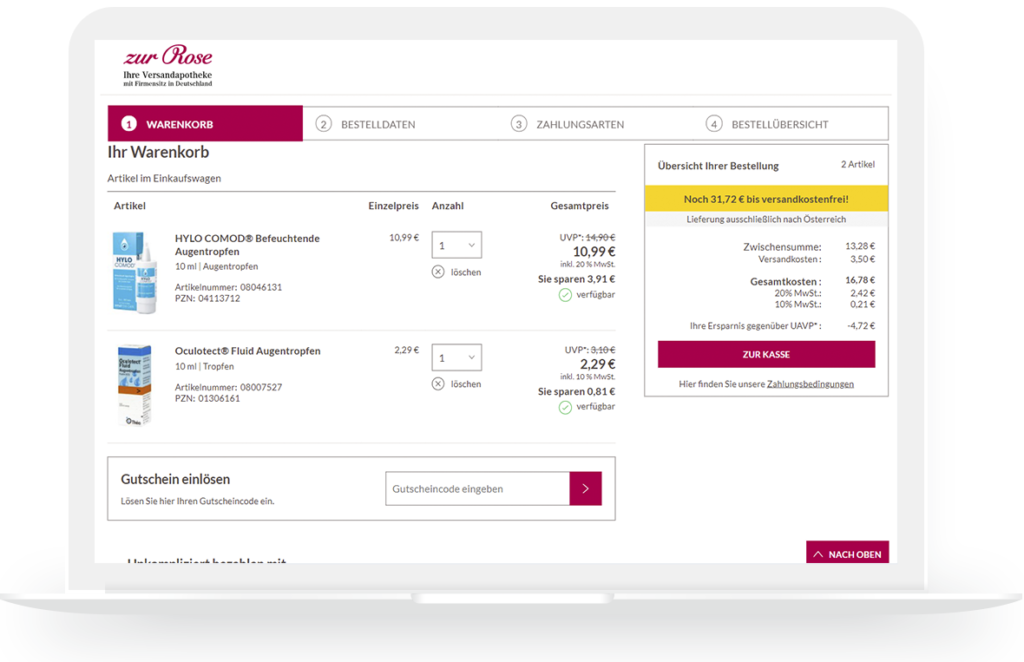Go to Bestelldaten step tab
Viewport: 1024px width, 662px height.
[x=377, y=125]
